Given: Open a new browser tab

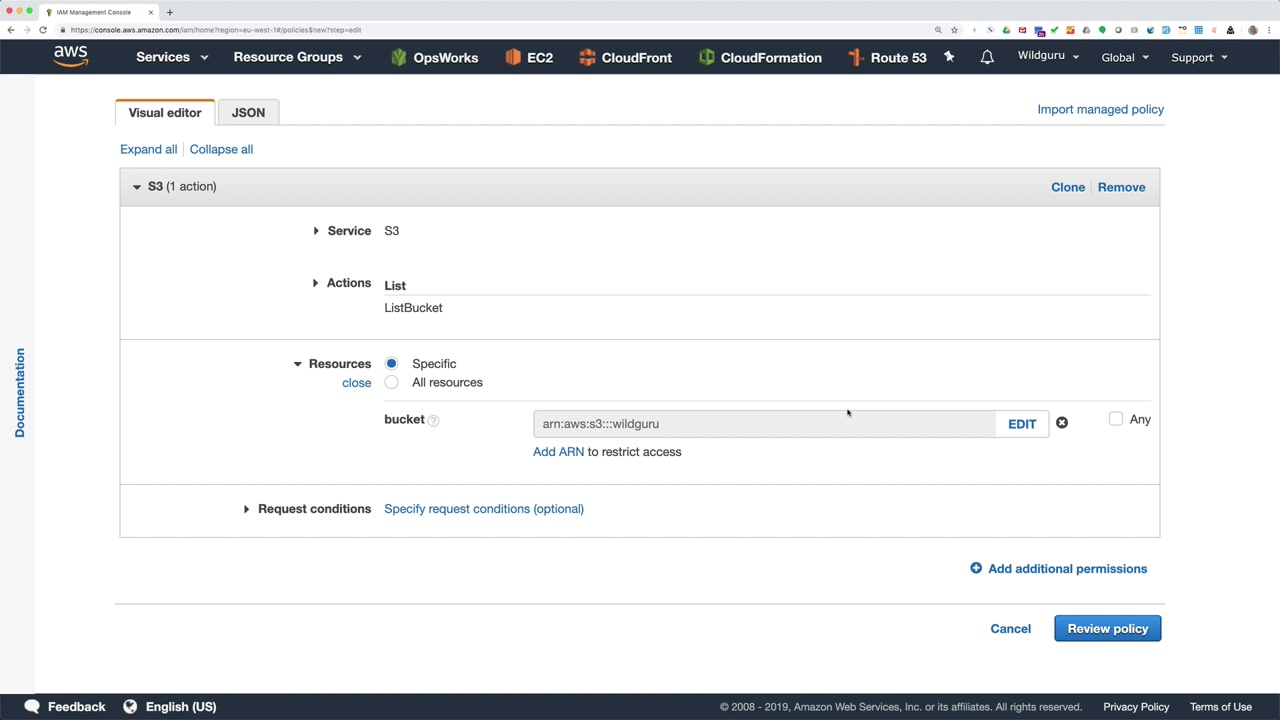Looking at the screenshot, I should coord(170,12).
